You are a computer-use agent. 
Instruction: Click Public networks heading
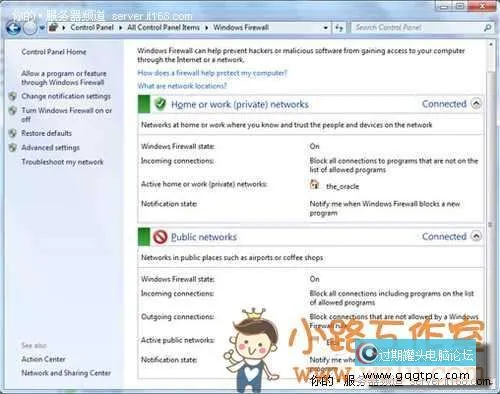point(204,237)
